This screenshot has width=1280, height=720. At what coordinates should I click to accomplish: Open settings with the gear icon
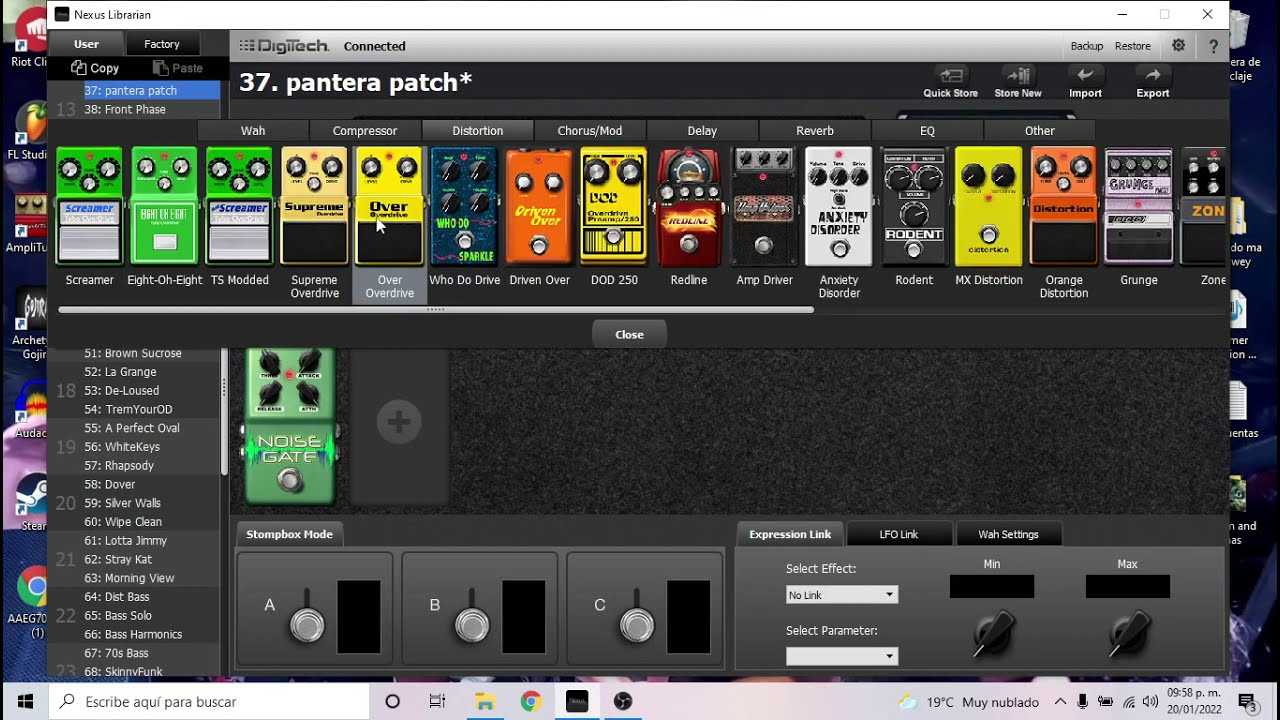pyautogui.click(x=1179, y=45)
